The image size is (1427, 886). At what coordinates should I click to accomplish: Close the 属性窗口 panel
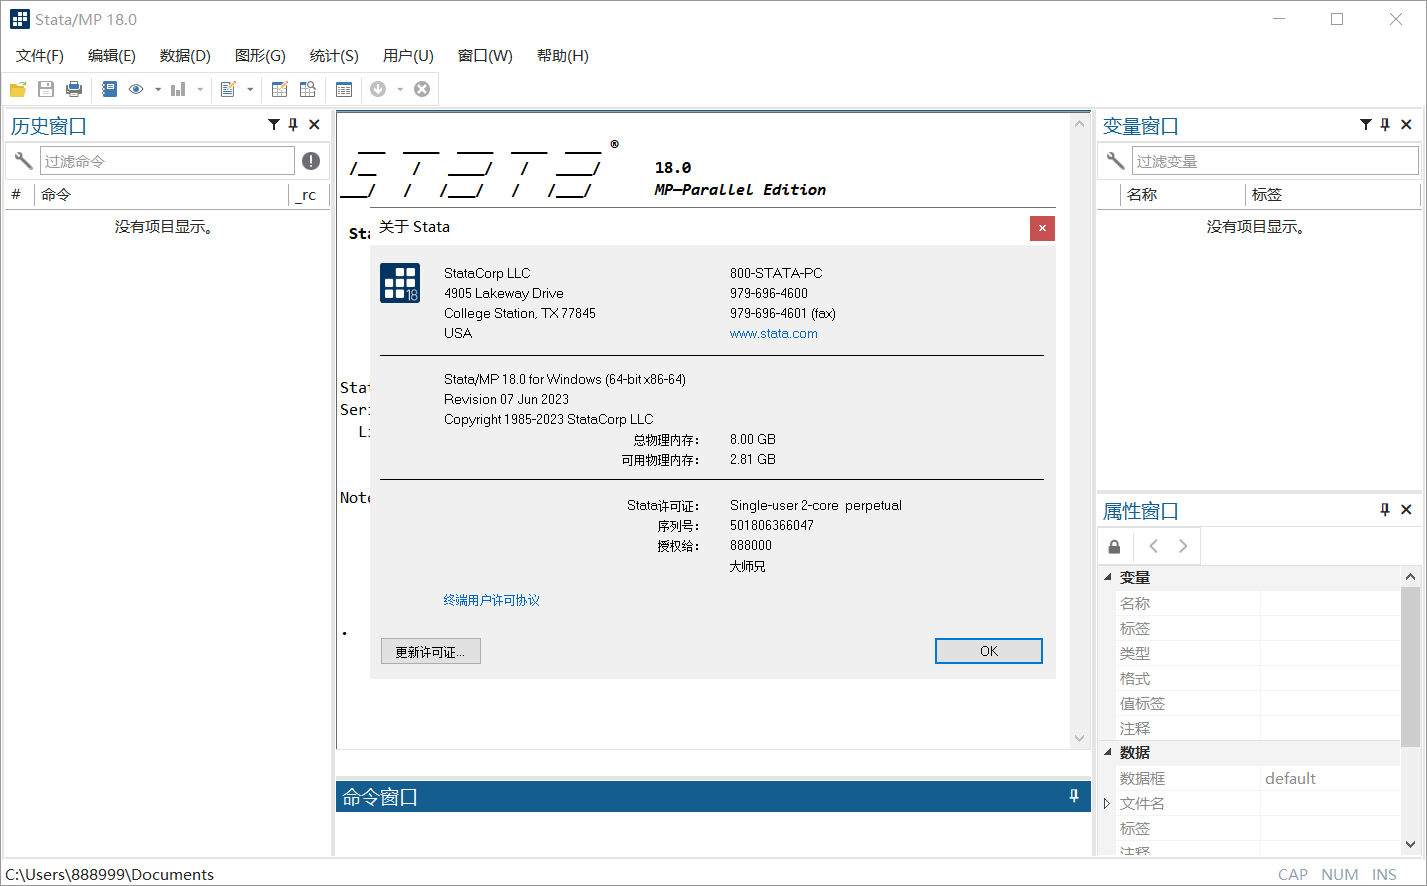[x=1406, y=510]
